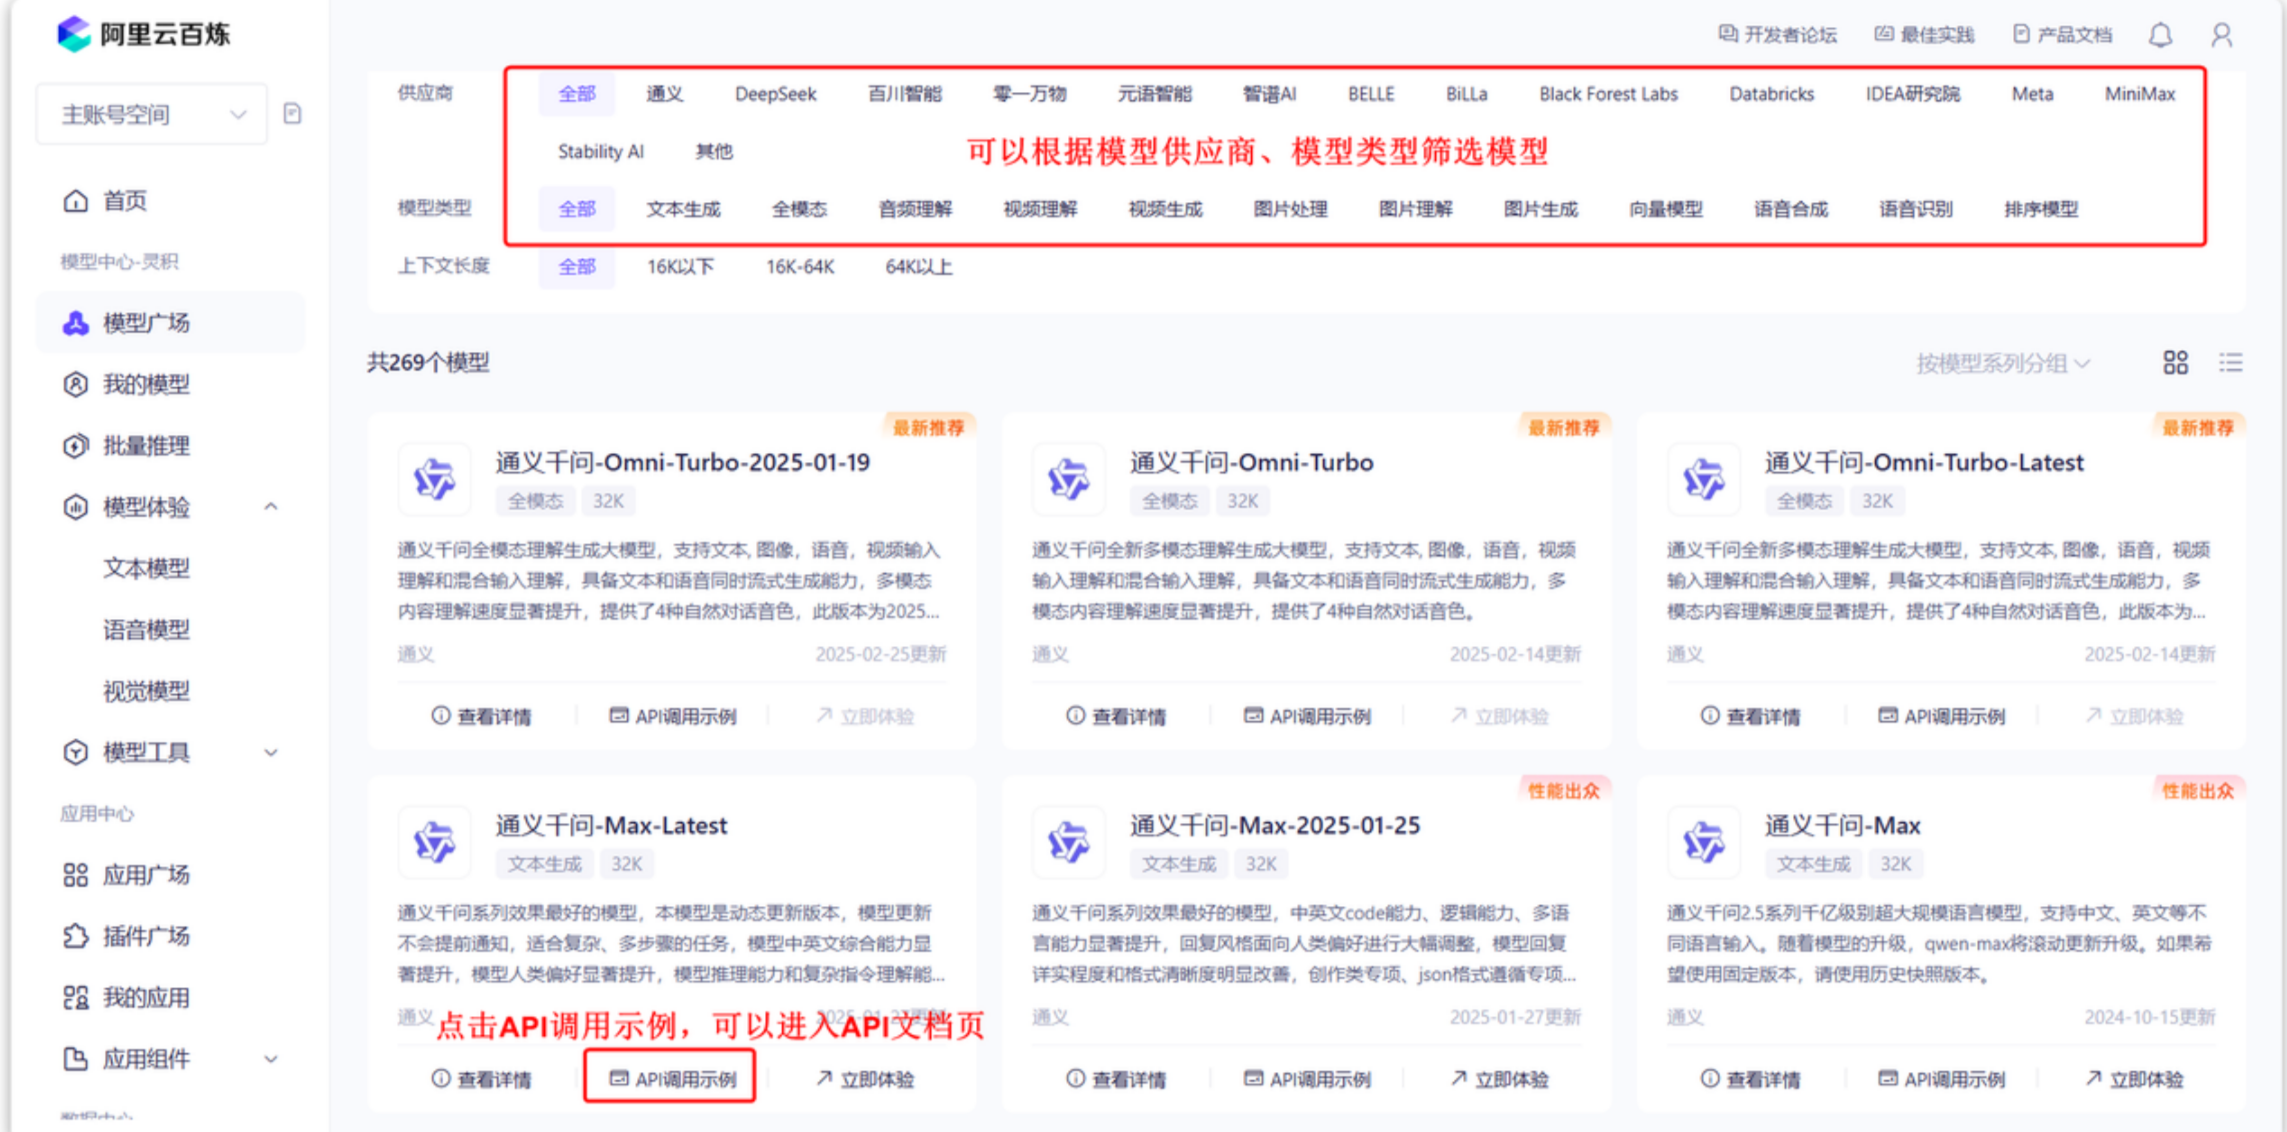
Task: Filter model type by 语音识别
Action: [1915, 209]
